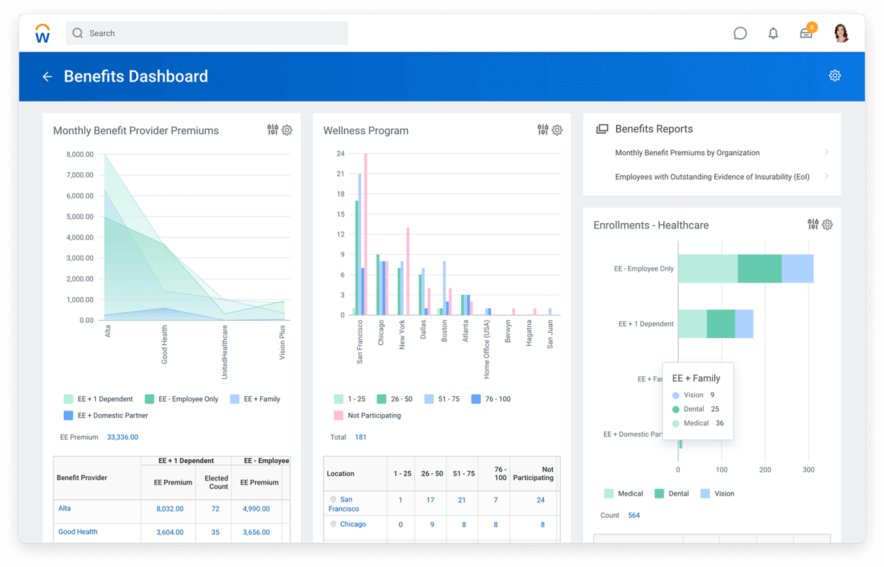The height and width of the screenshot is (567, 884).
Task: Go back using the dashboard arrow
Action: click(x=47, y=77)
